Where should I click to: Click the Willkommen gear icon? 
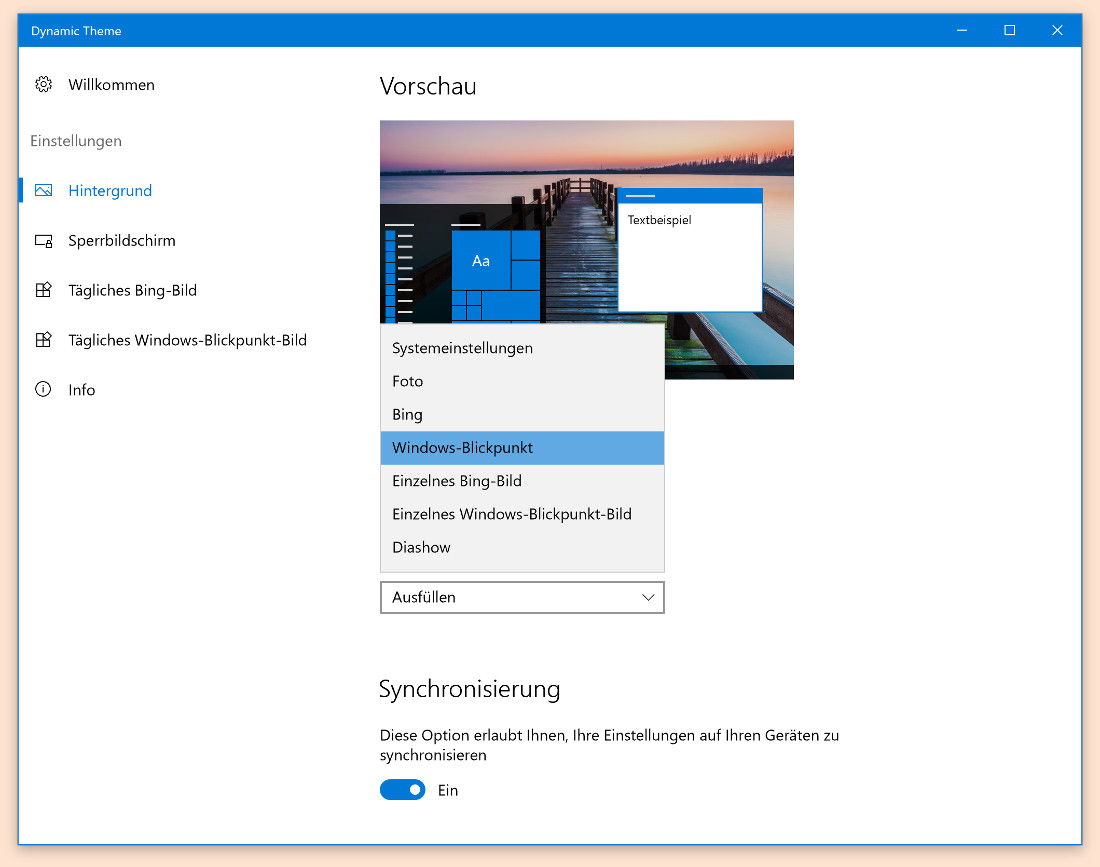[x=43, y=85]
